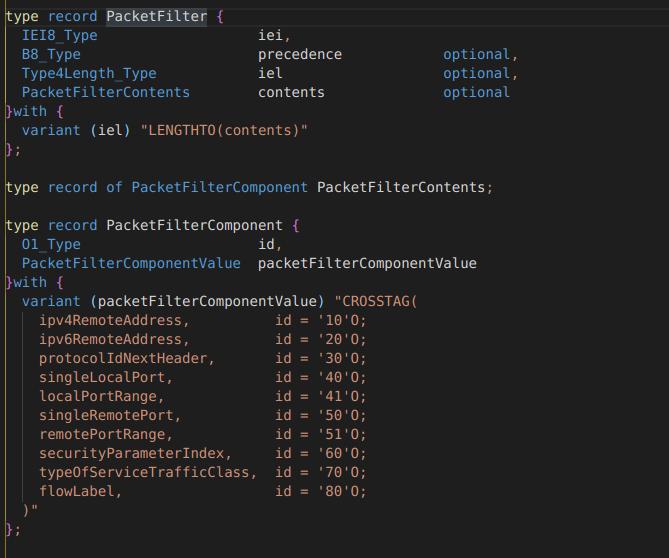Click Type4Length_Type in the record
The image size is (669, 558).
89,73
